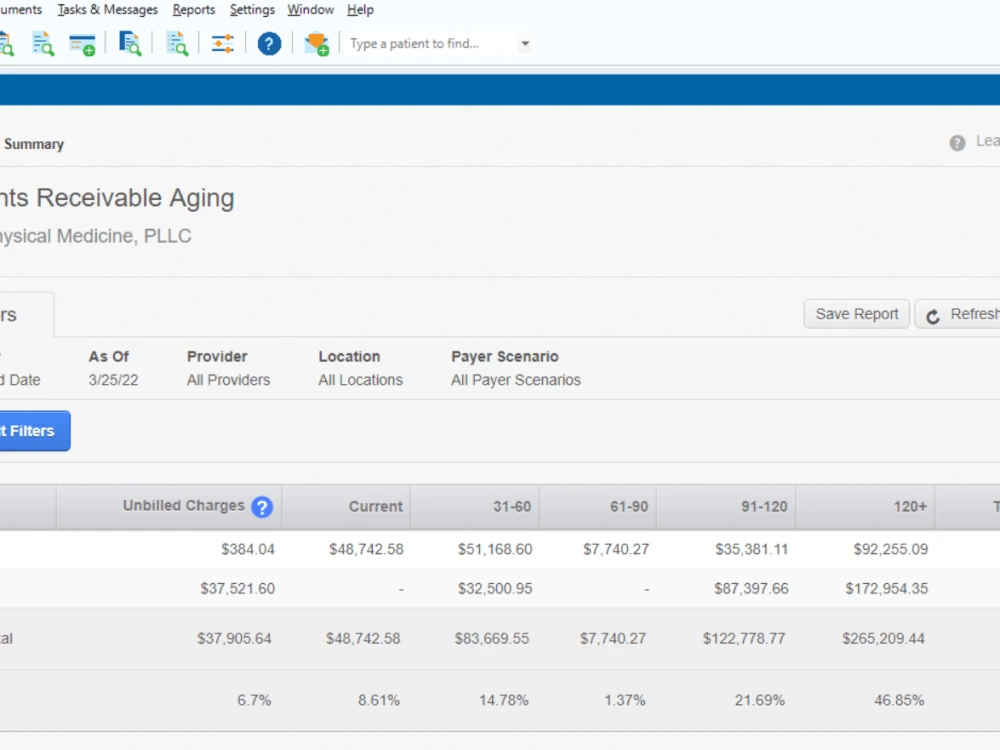Click the $172,954.35 cell
This screenshot has width=1000, height=750.
pyautogui.click(x=886, y=589)
